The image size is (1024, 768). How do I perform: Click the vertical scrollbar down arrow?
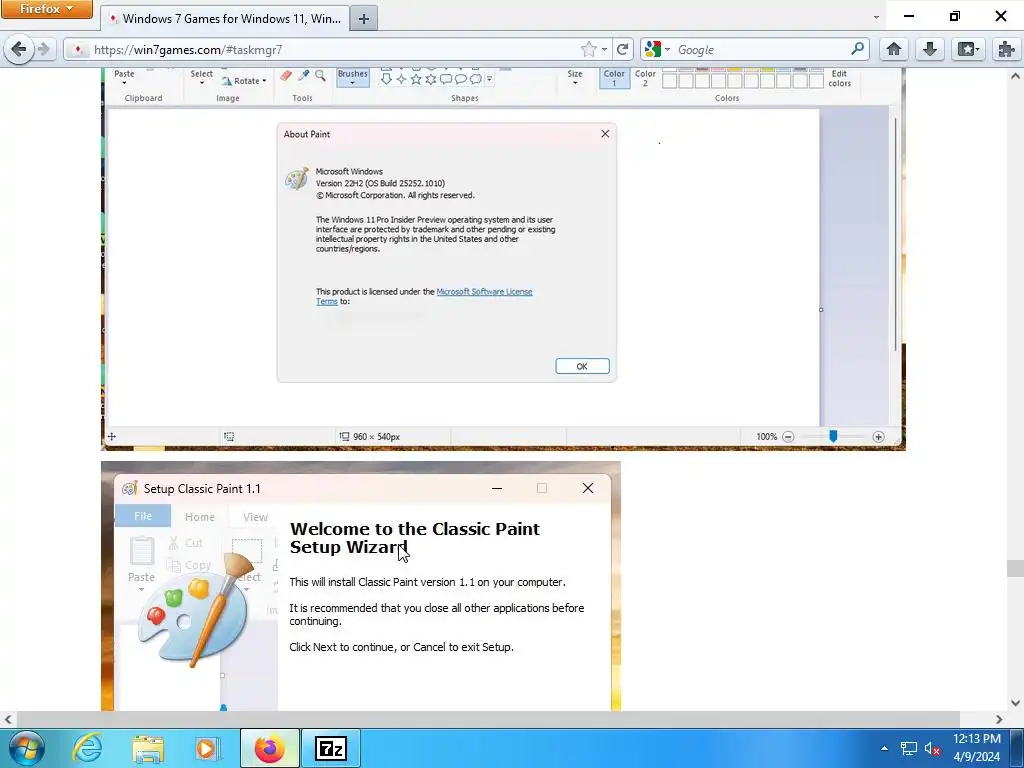(1016, 703)
